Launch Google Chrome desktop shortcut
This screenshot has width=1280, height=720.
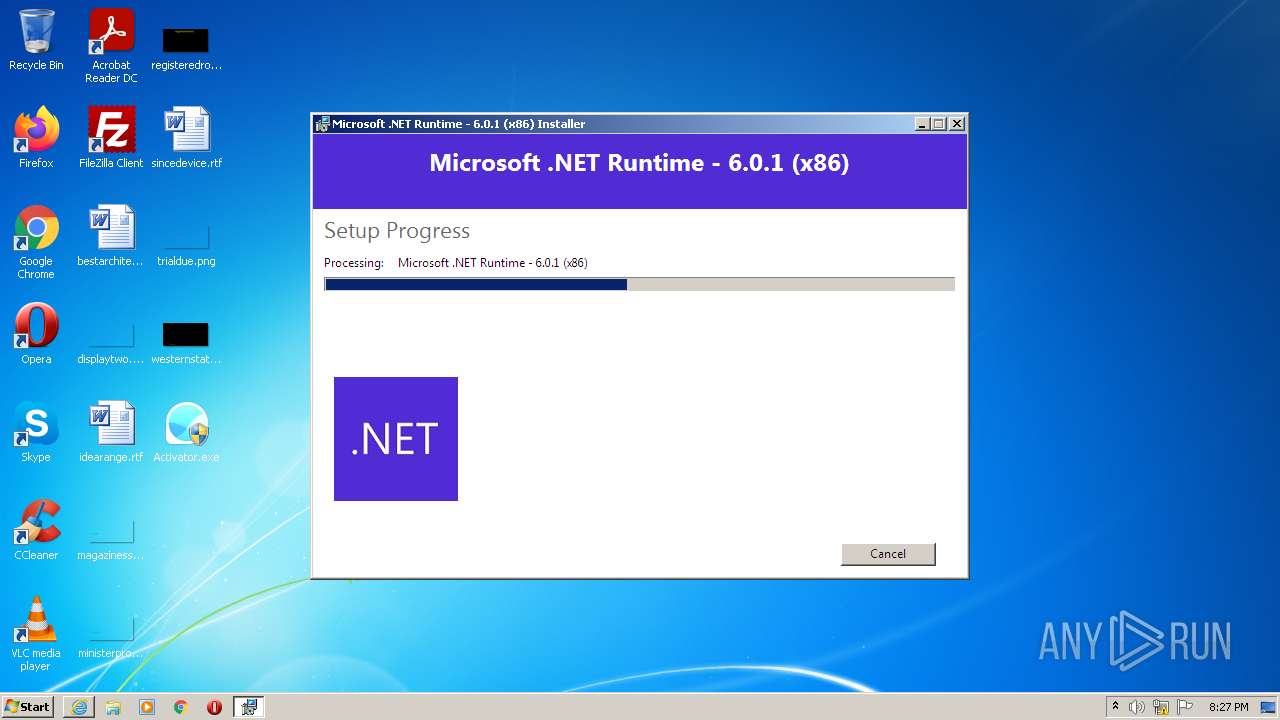[x=36, y=243]
